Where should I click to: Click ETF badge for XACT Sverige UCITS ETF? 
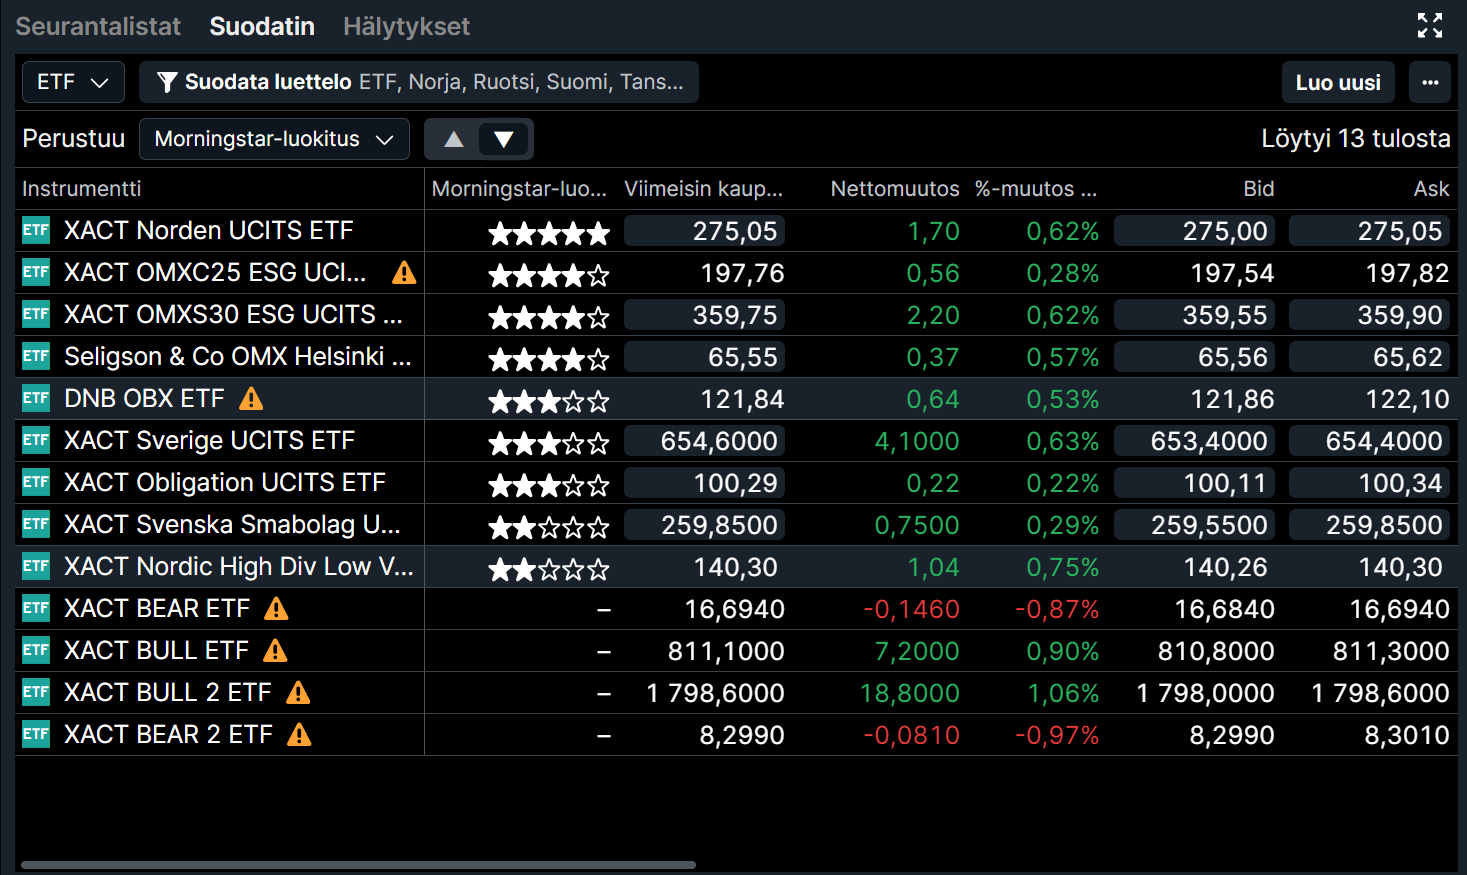[36, 440]
